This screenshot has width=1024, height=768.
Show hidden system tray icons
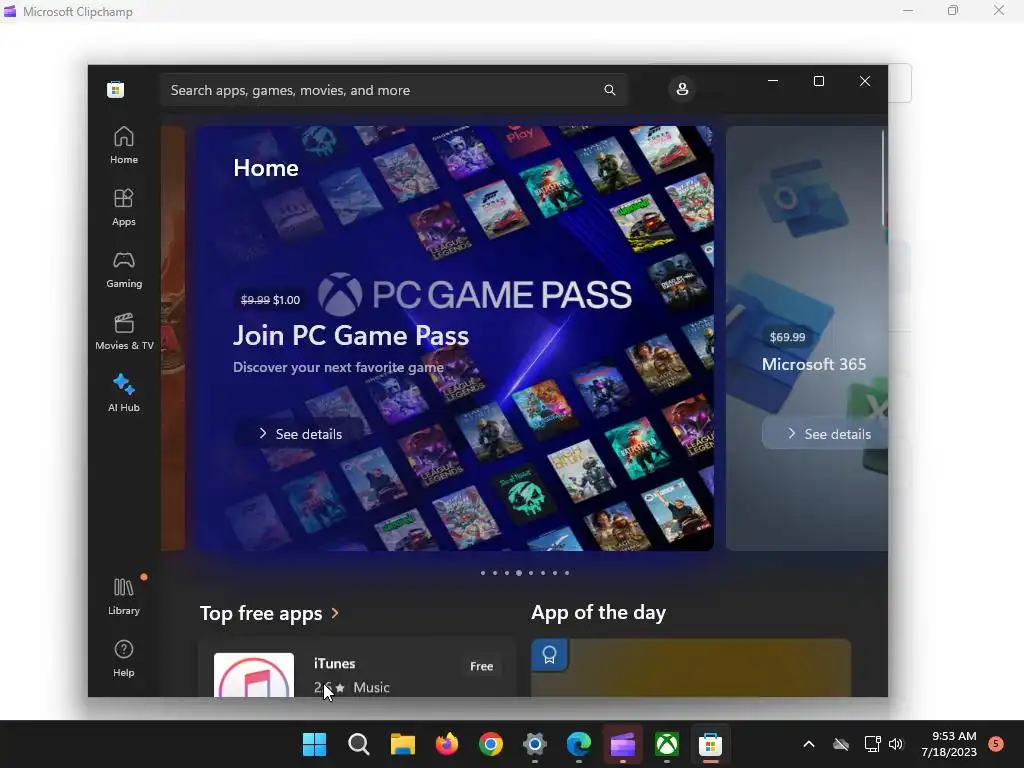pos(808,744)
